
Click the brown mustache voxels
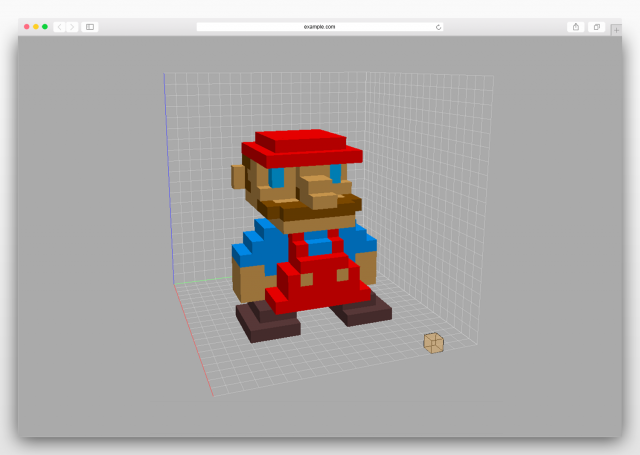coord(310,208)
